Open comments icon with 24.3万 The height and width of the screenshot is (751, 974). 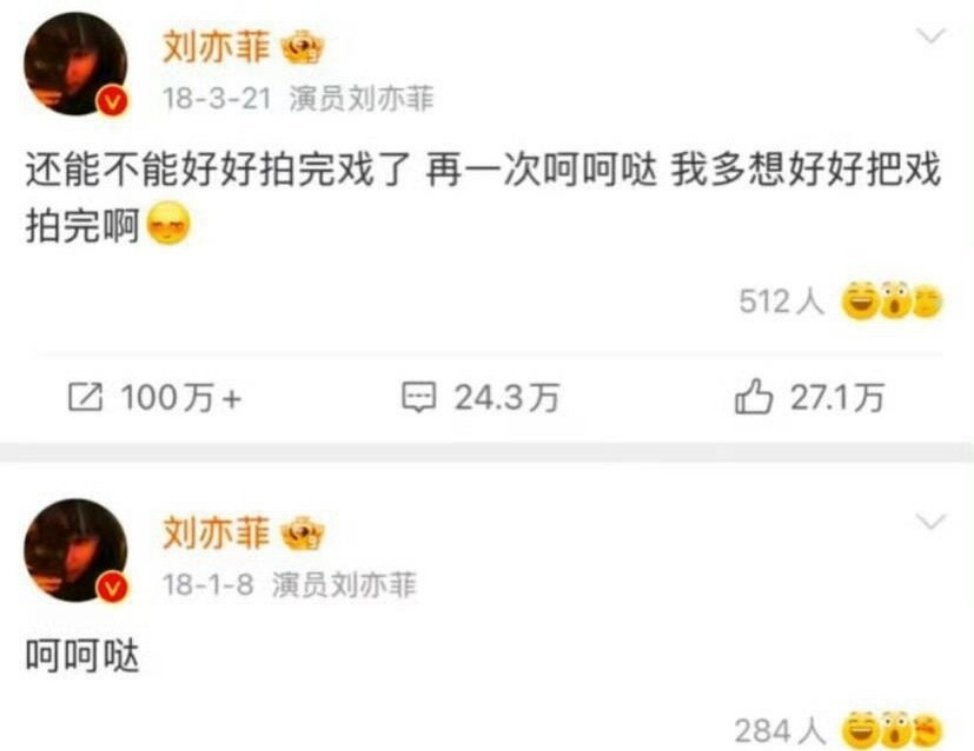419,398
